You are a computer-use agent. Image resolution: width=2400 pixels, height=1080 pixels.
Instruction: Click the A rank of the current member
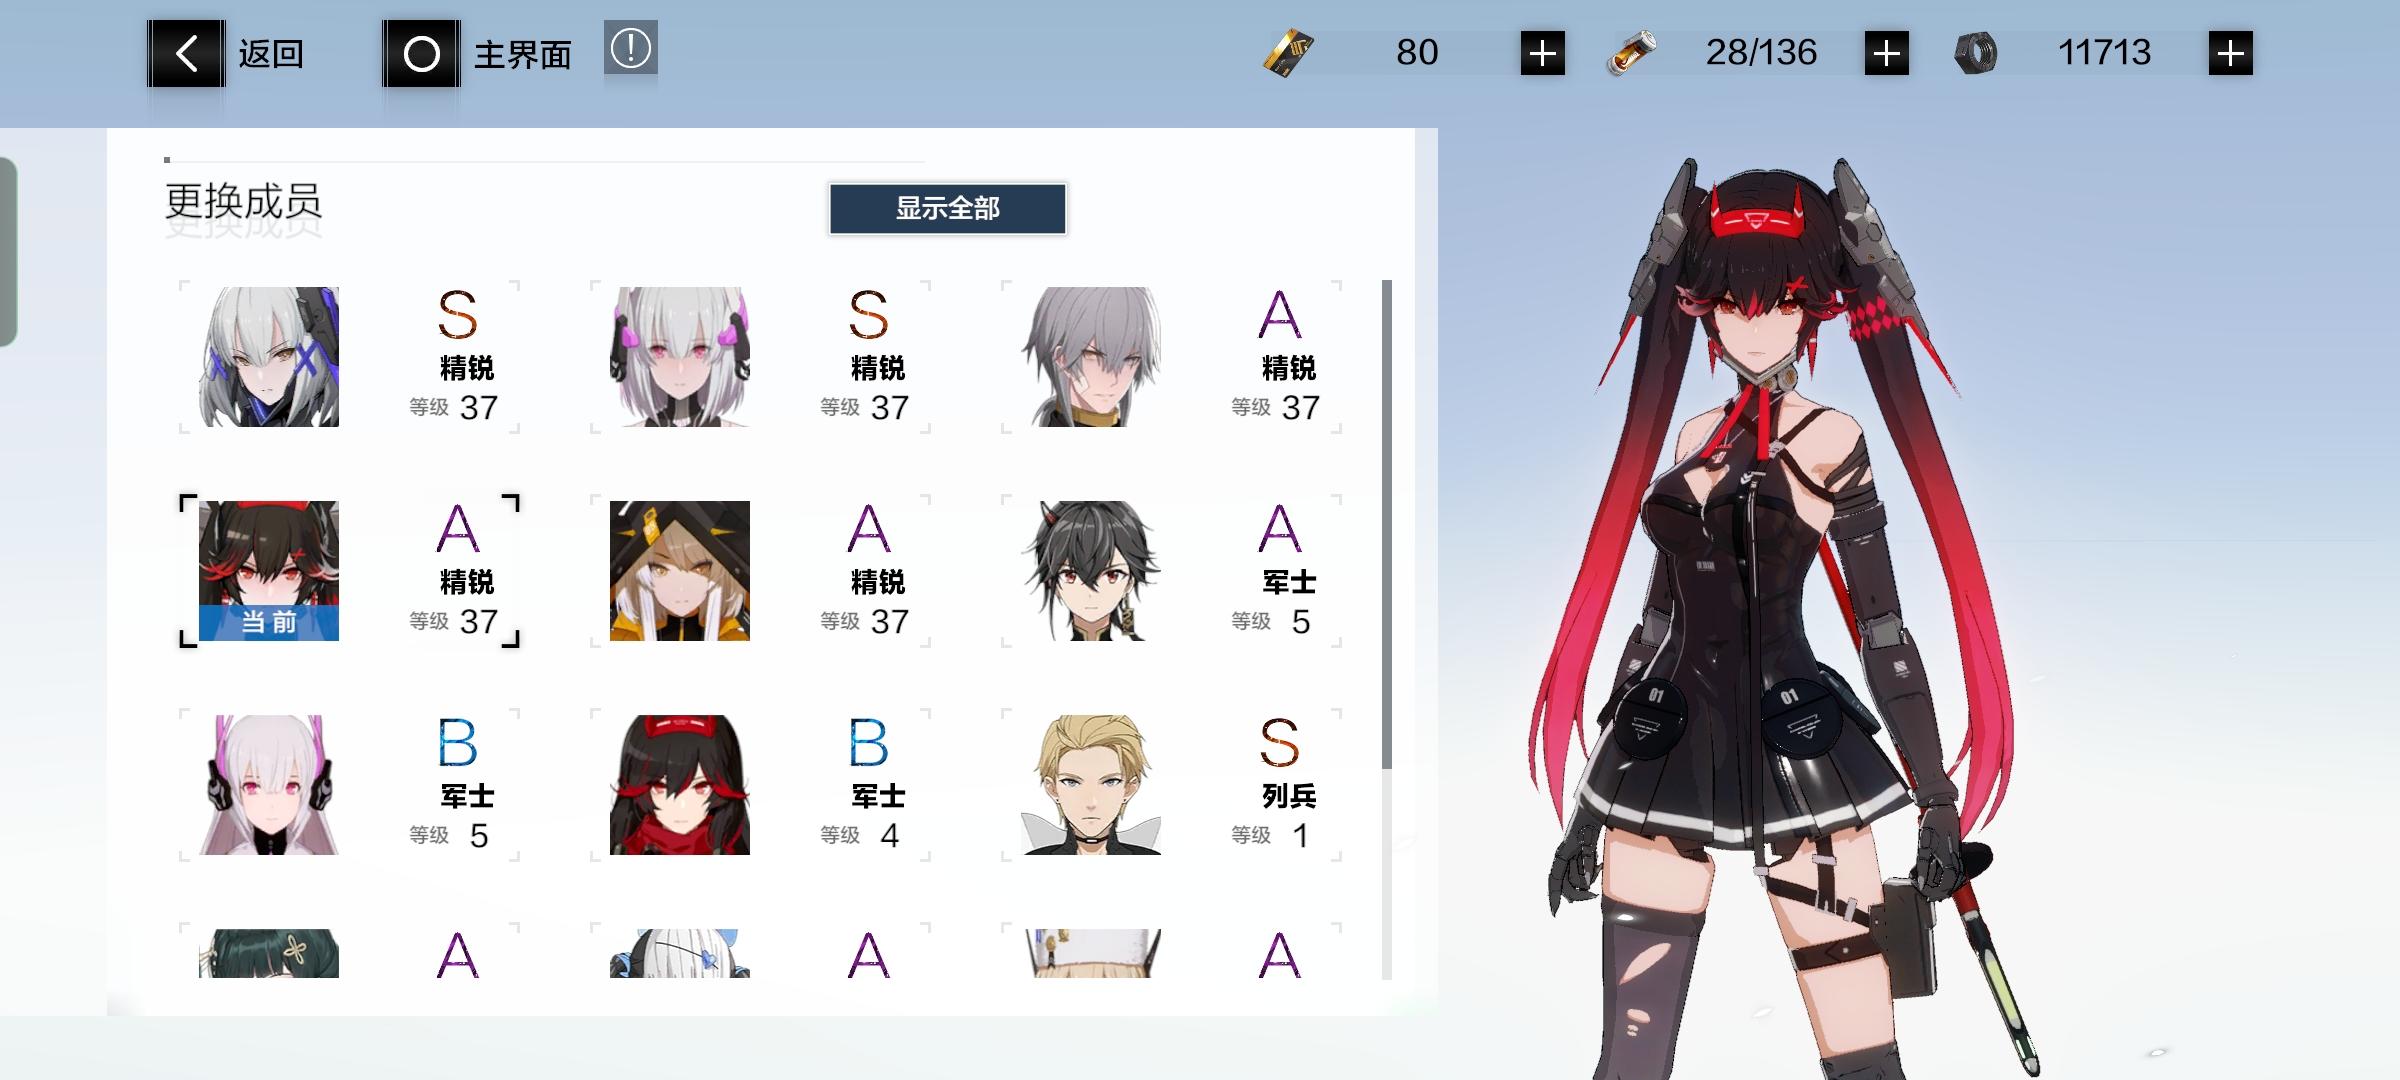coord(458,529)
